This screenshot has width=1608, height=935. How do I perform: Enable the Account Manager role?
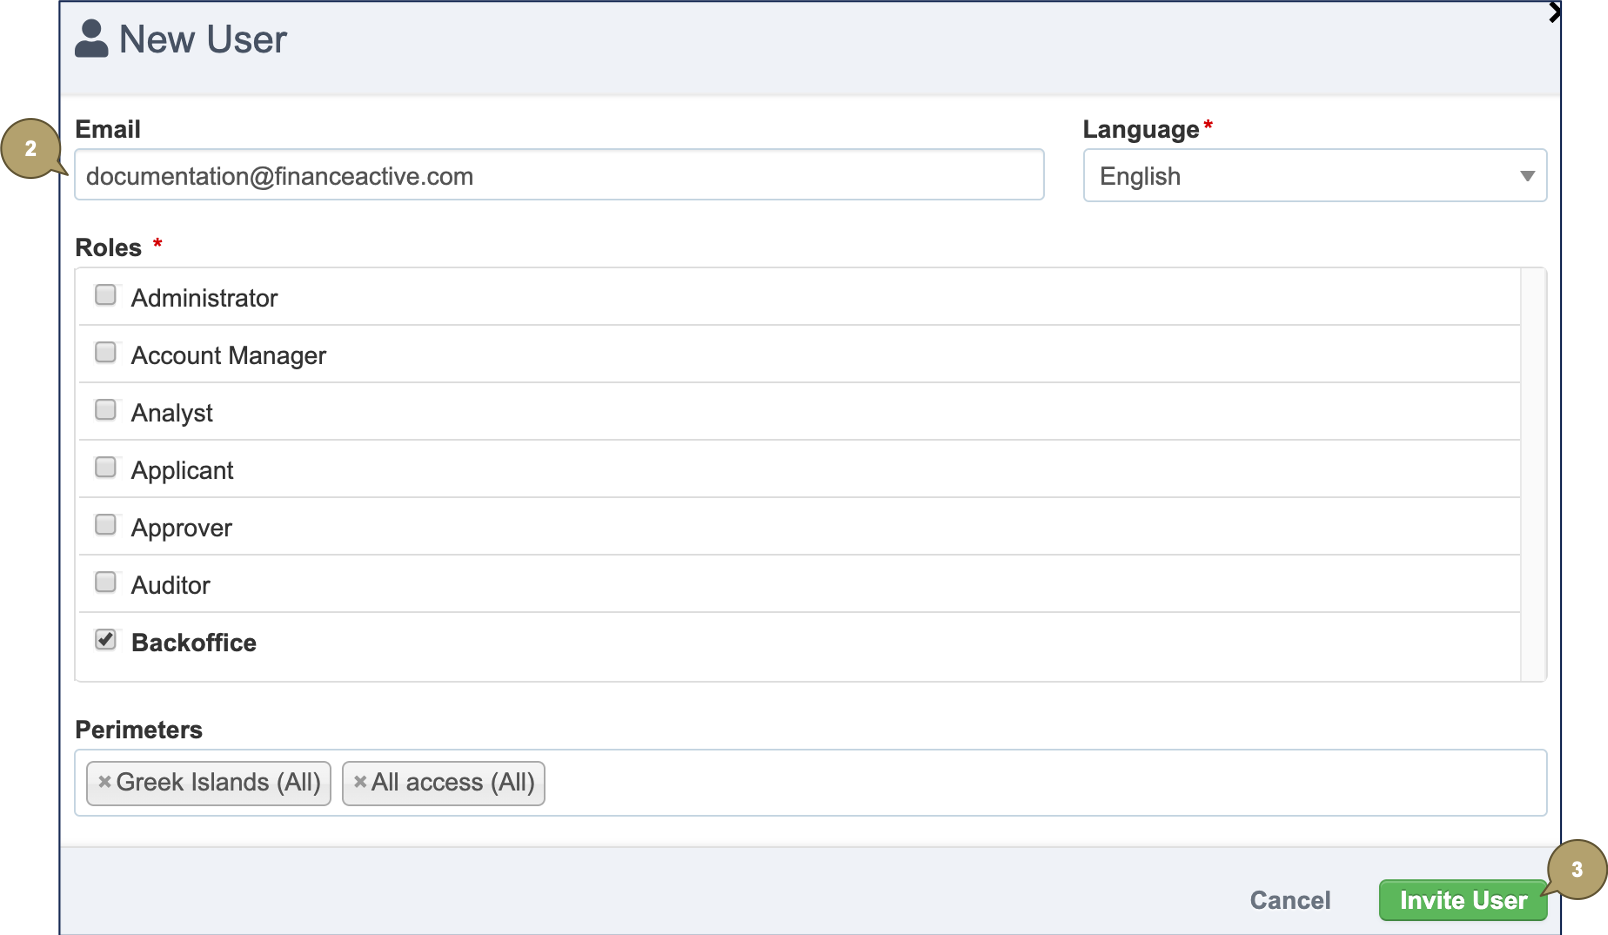pos(105,353)
